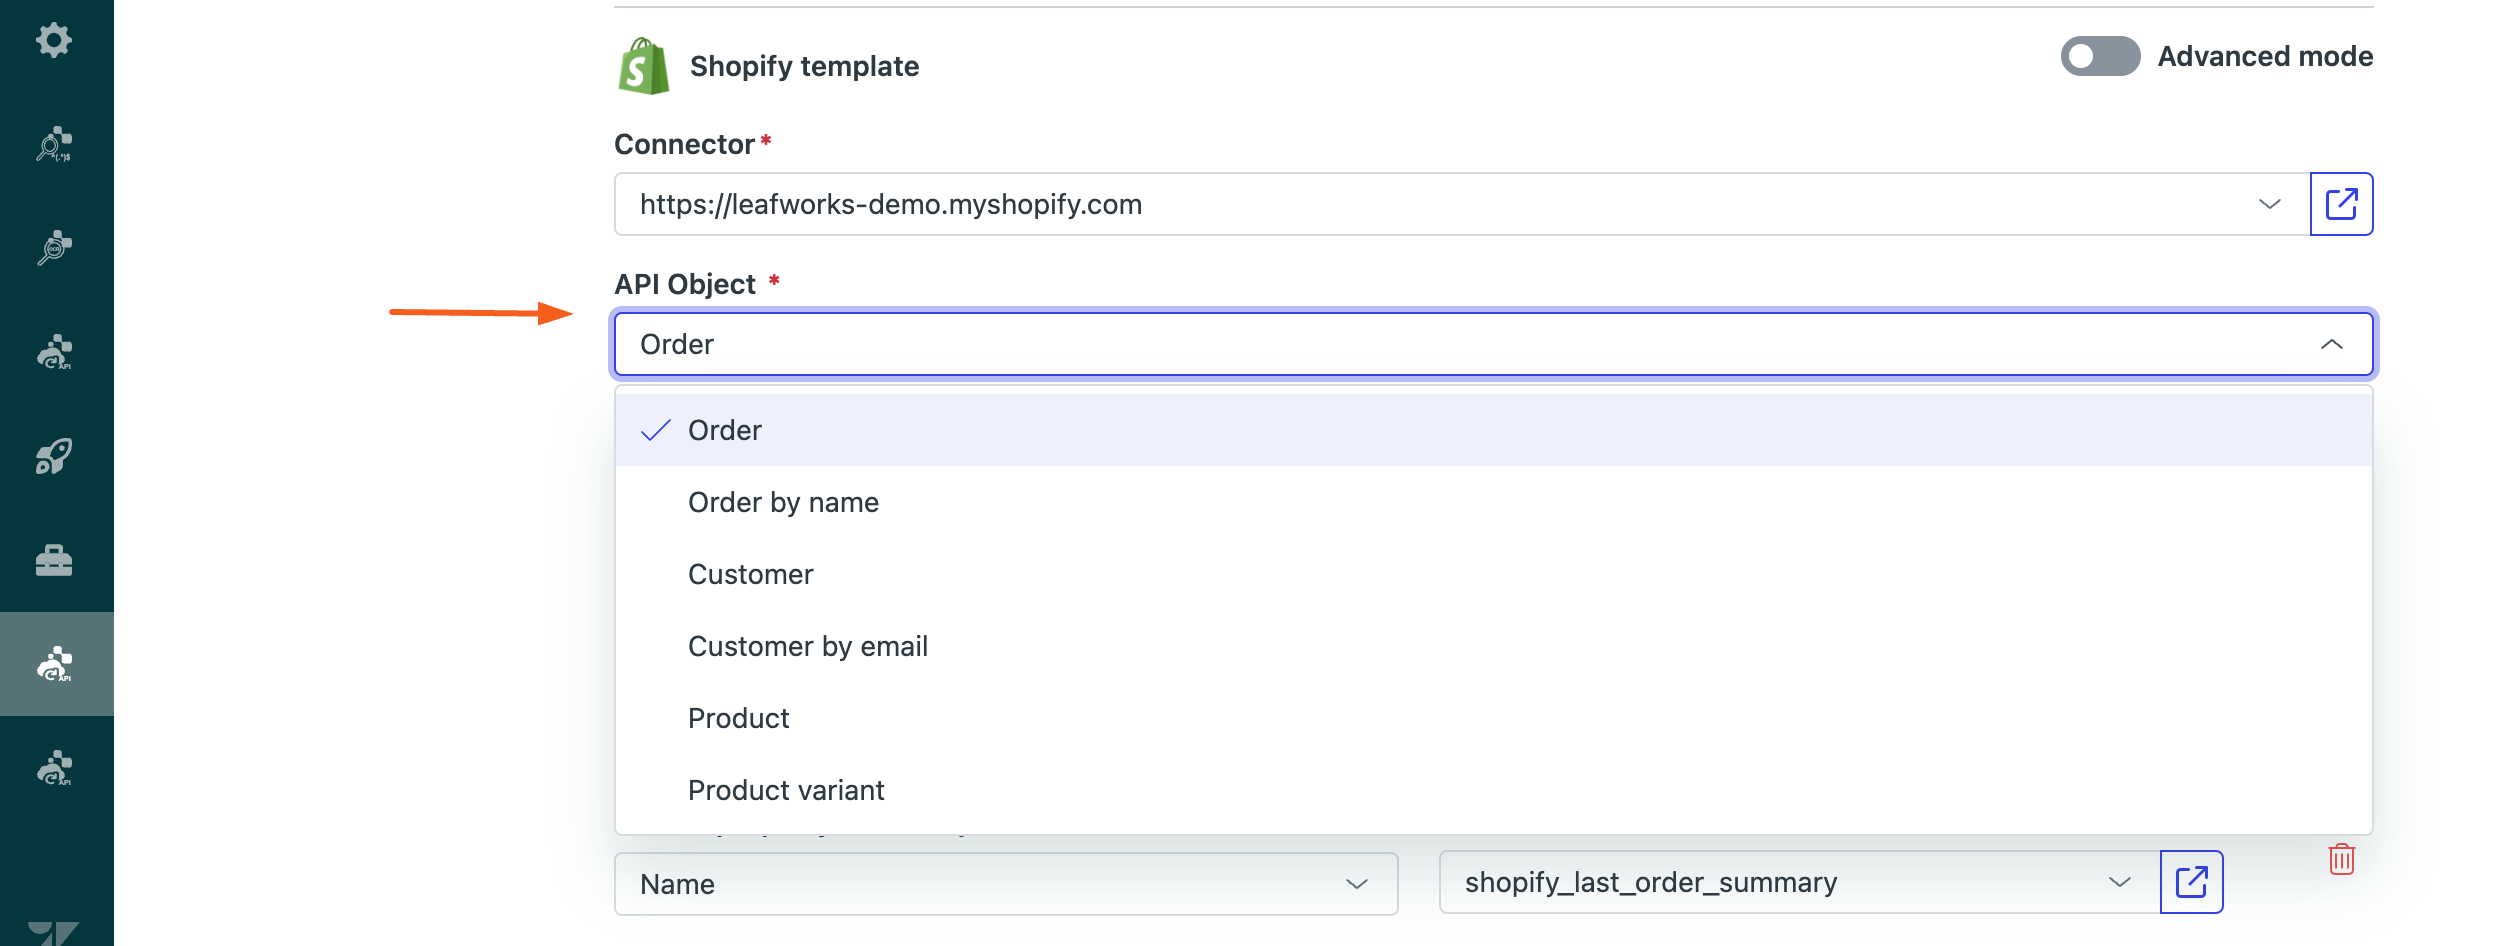This screenshot has height=946, width=2516.
Task: Open the OCR magnifier app icon in sidebar
Action: [x=54, y=248]
